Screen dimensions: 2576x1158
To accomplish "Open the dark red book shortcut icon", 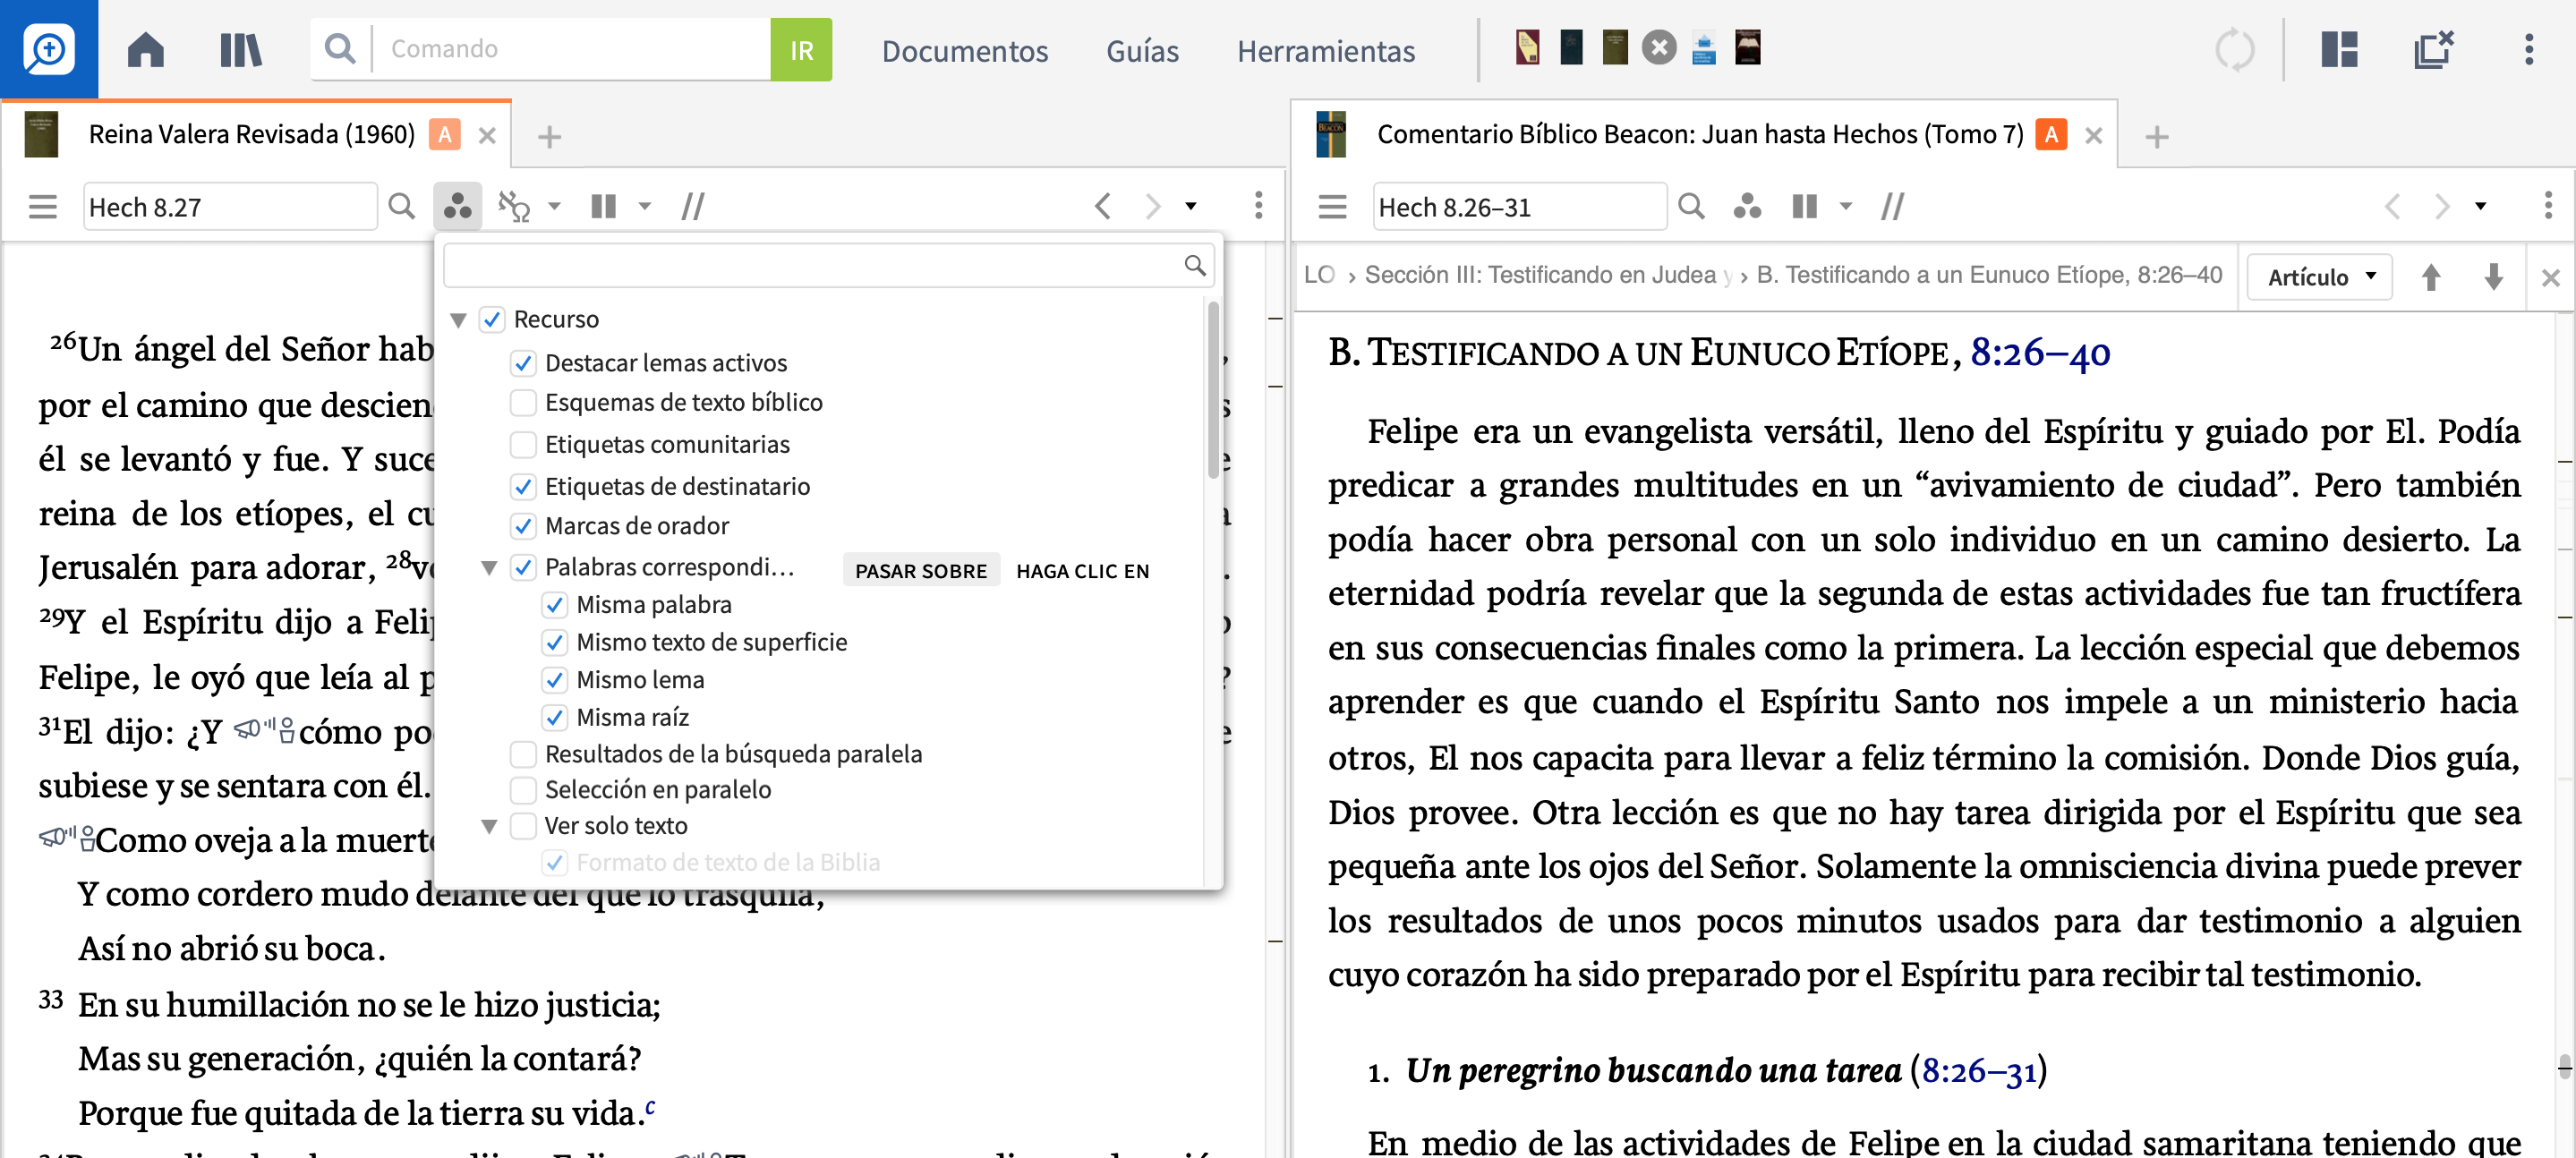I will pos(1747,47).
